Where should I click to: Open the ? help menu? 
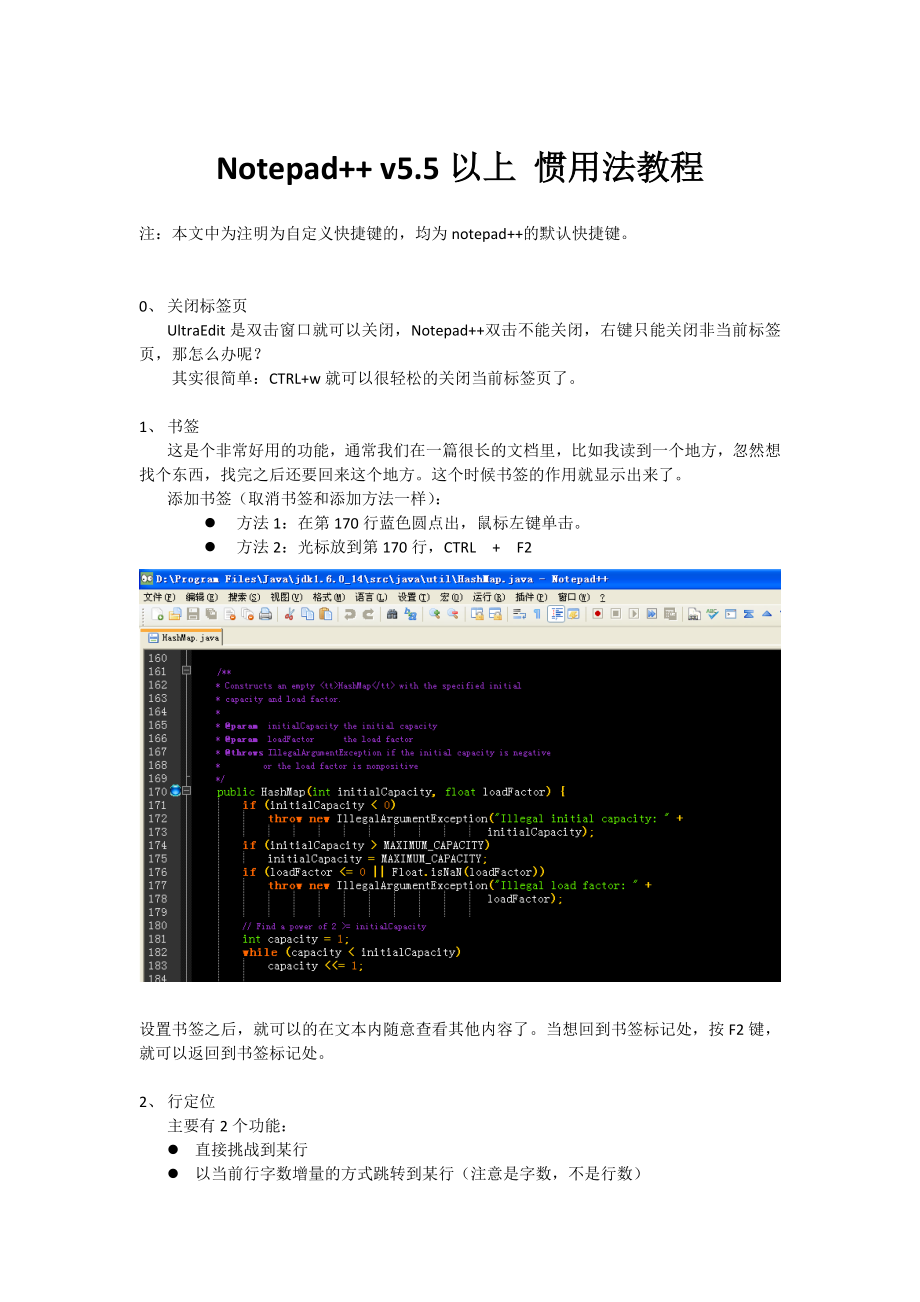tap(602, 597)
